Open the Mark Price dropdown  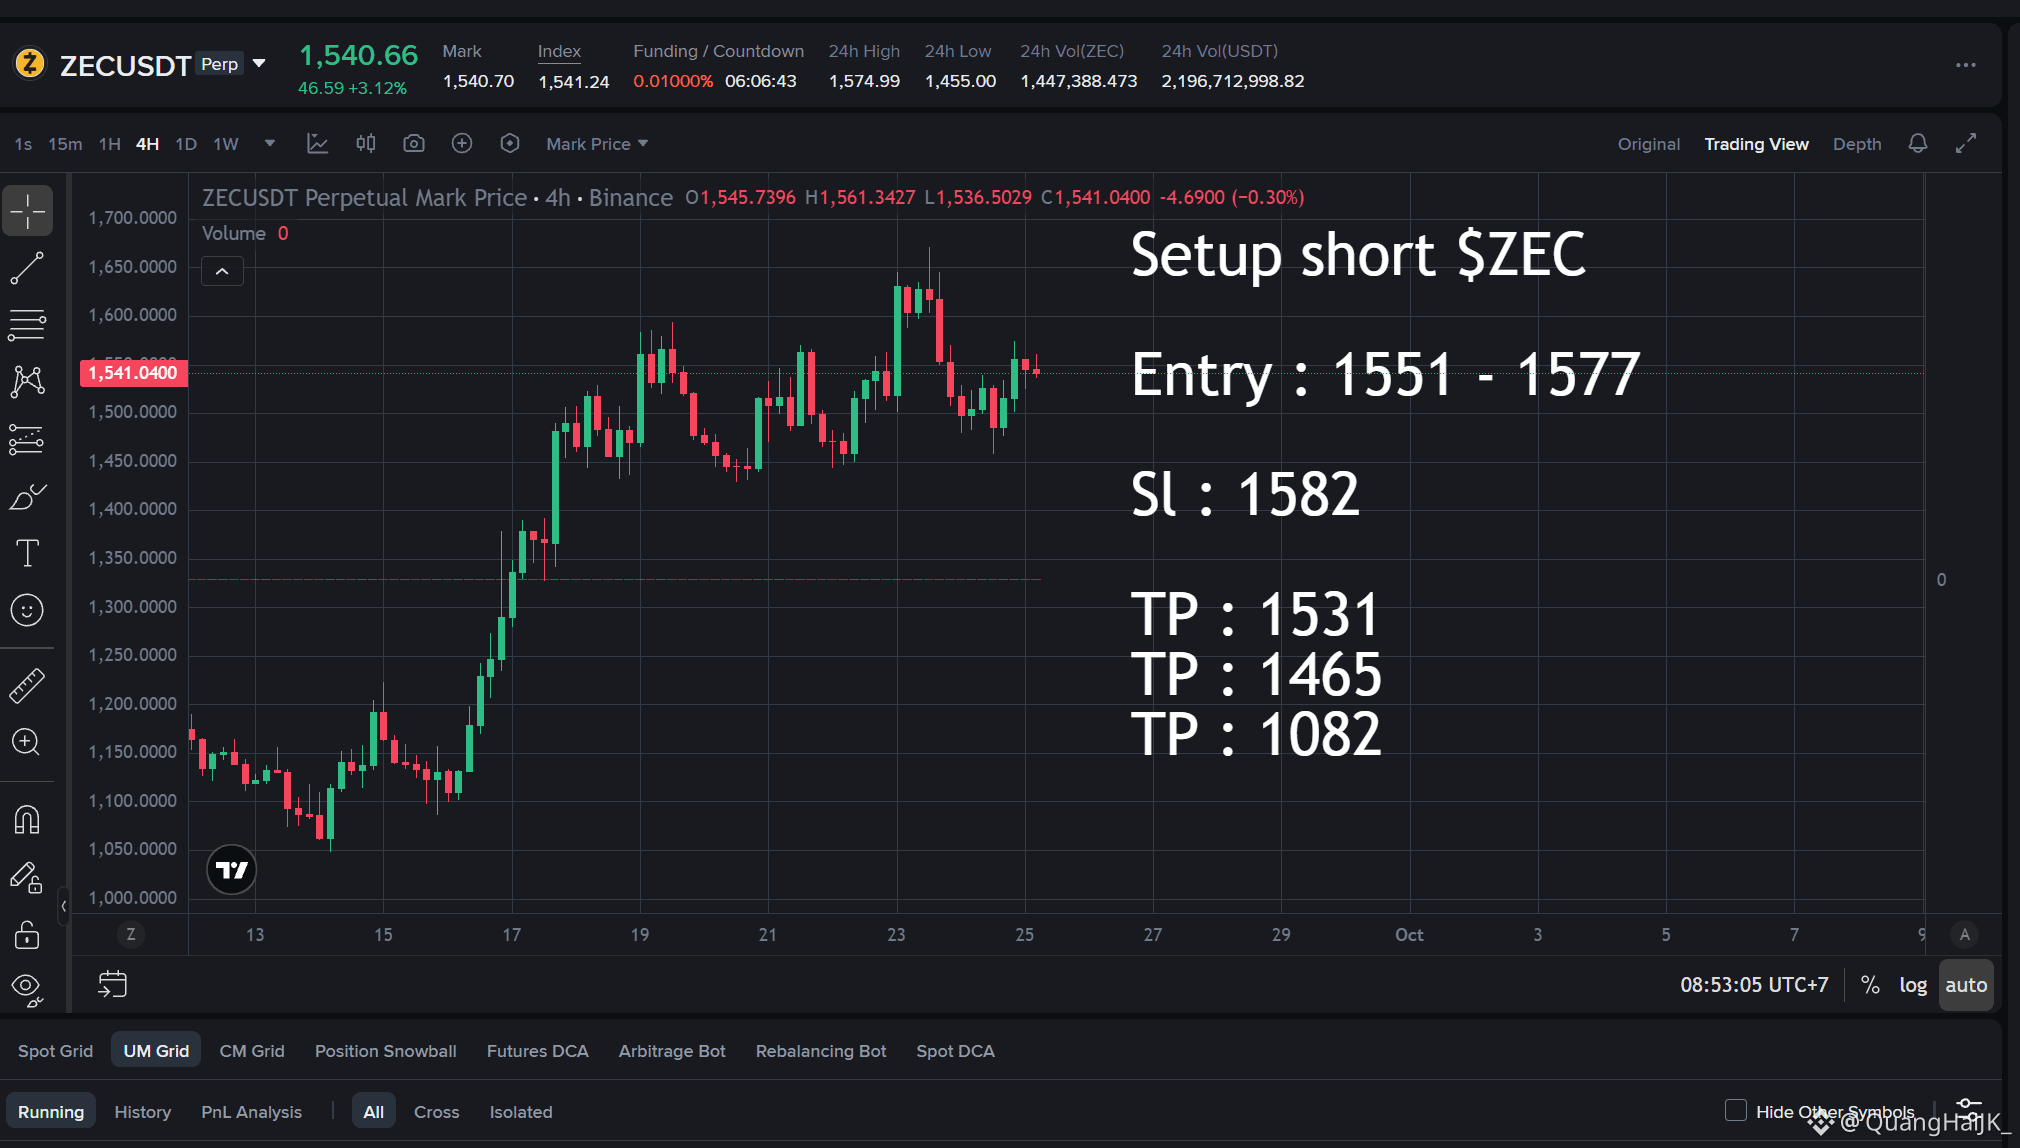coord(597,144)
